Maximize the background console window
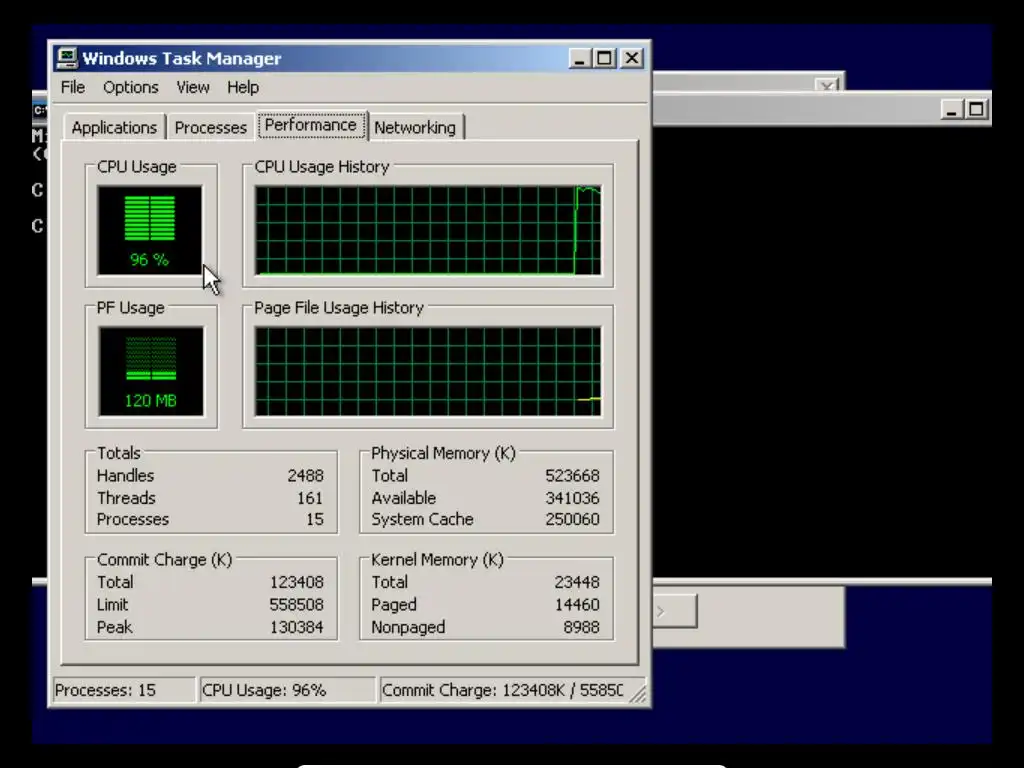The image size is (1024, 768). pos(976,110)
